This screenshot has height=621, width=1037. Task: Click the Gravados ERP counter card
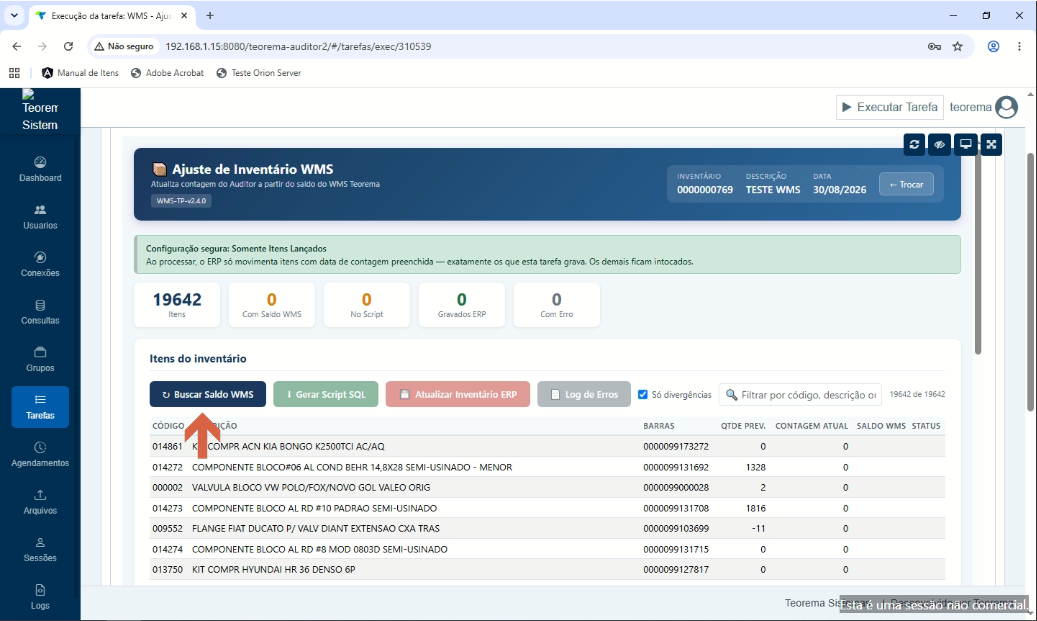coord(462,305)
